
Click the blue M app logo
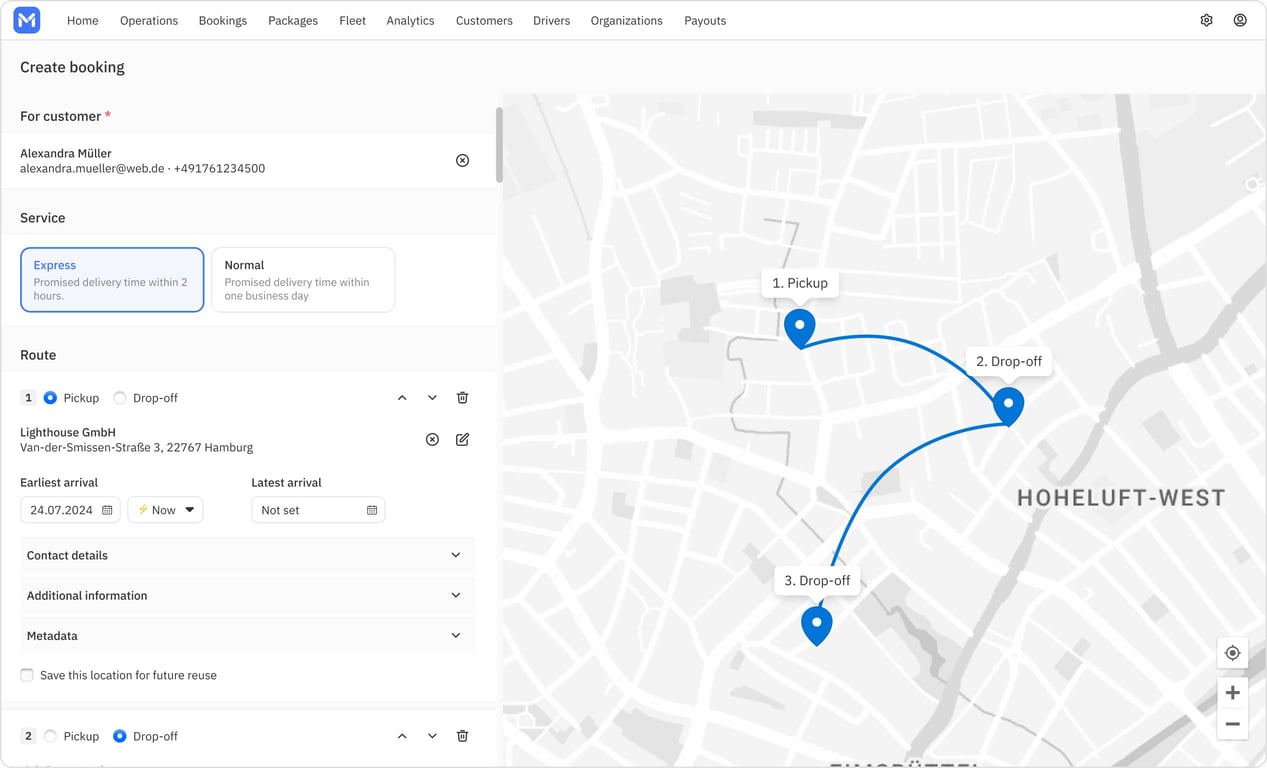27,20
